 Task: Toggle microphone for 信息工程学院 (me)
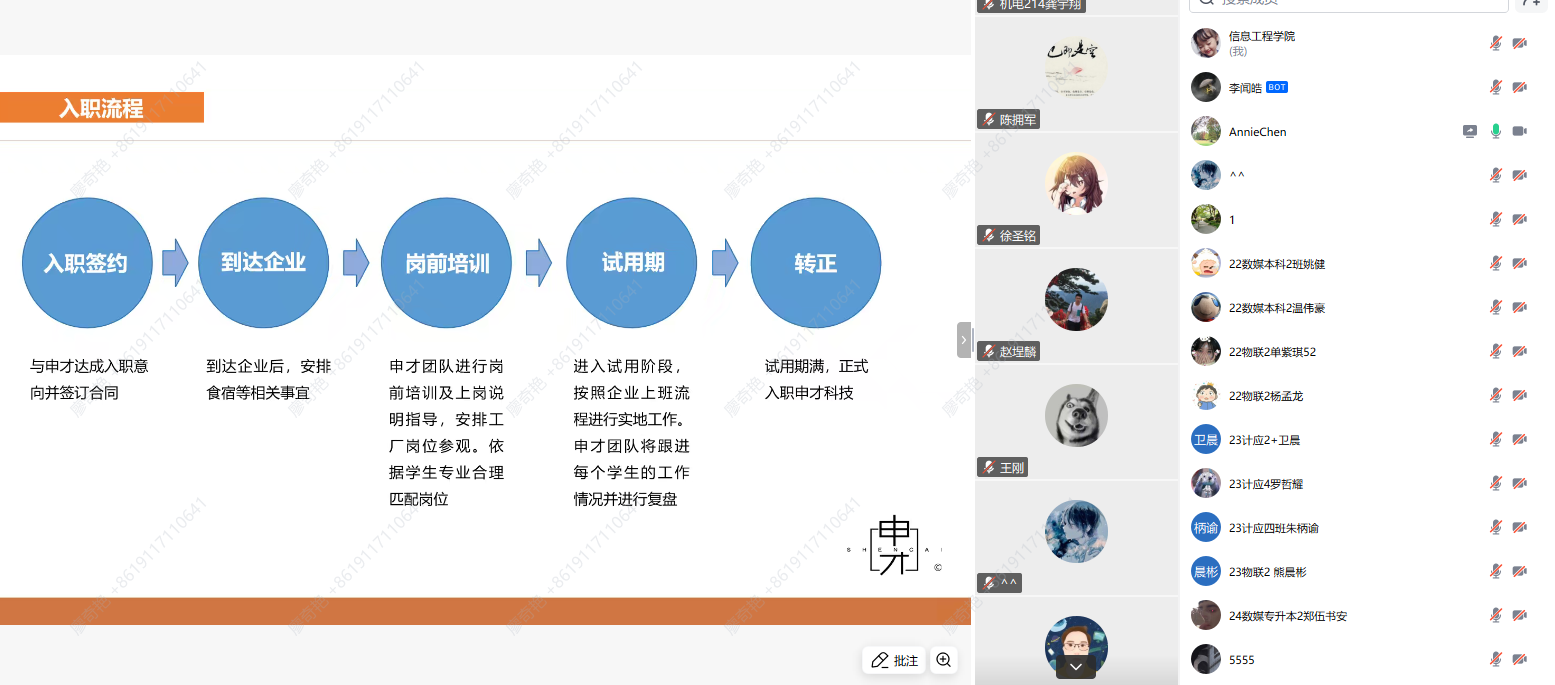click(x=1496, y=43)
